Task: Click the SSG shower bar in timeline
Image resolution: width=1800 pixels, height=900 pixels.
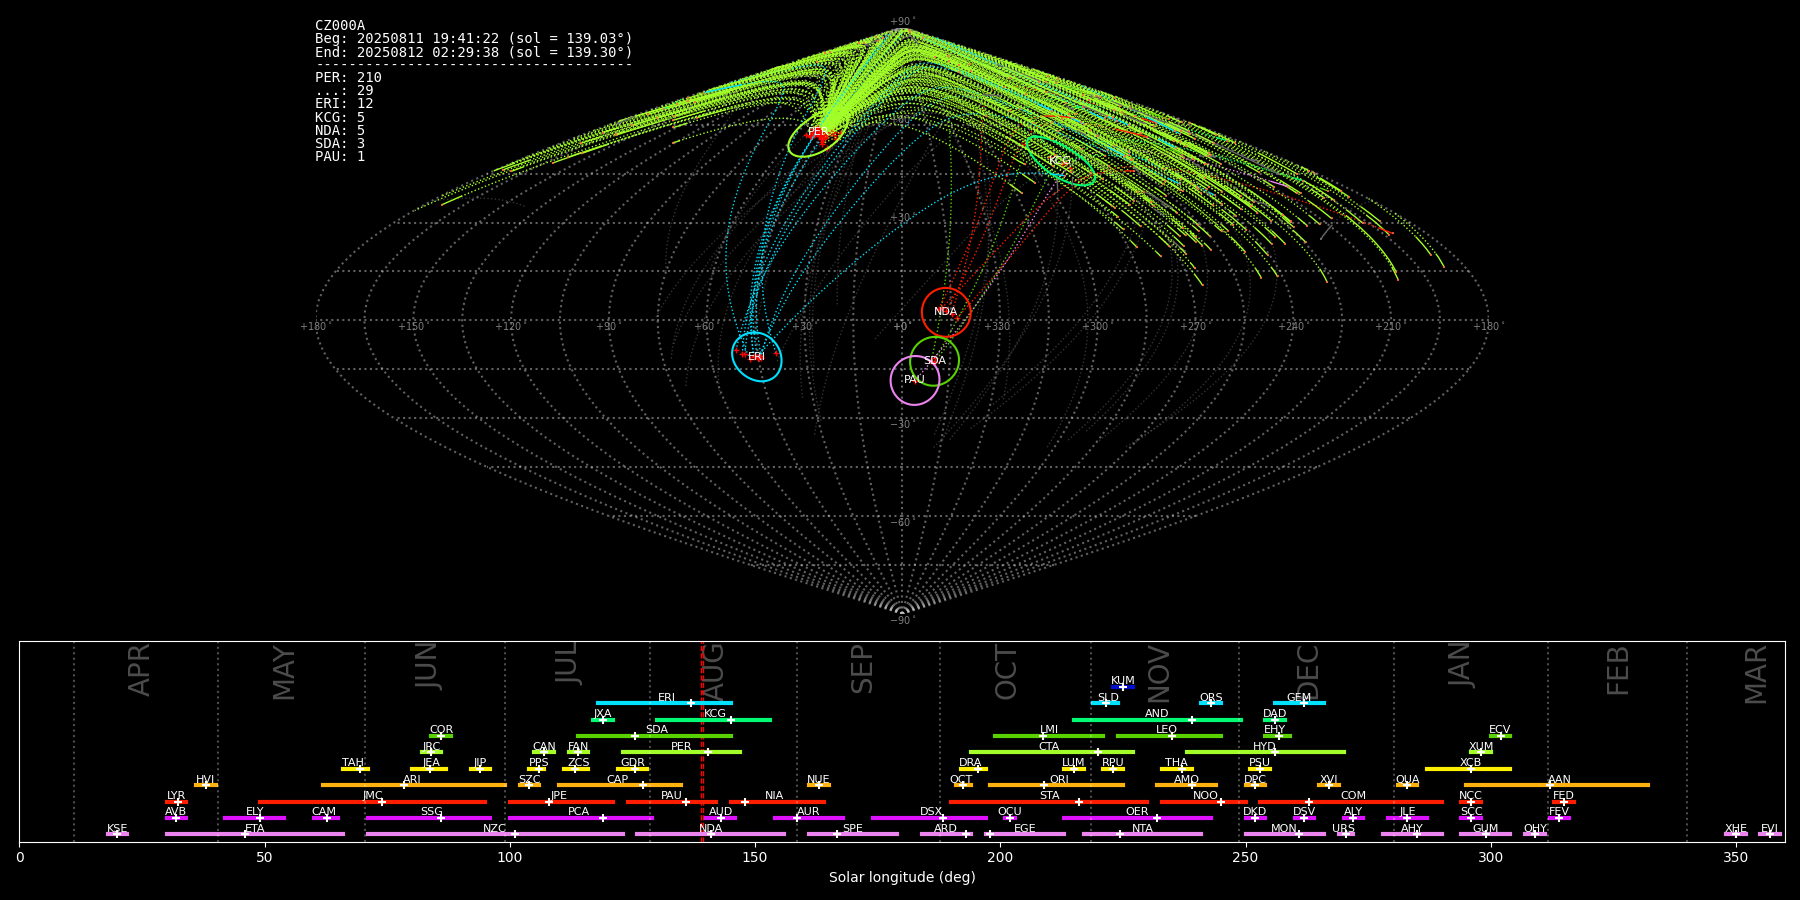Action: pyautogui.click(x=428, y=818)
